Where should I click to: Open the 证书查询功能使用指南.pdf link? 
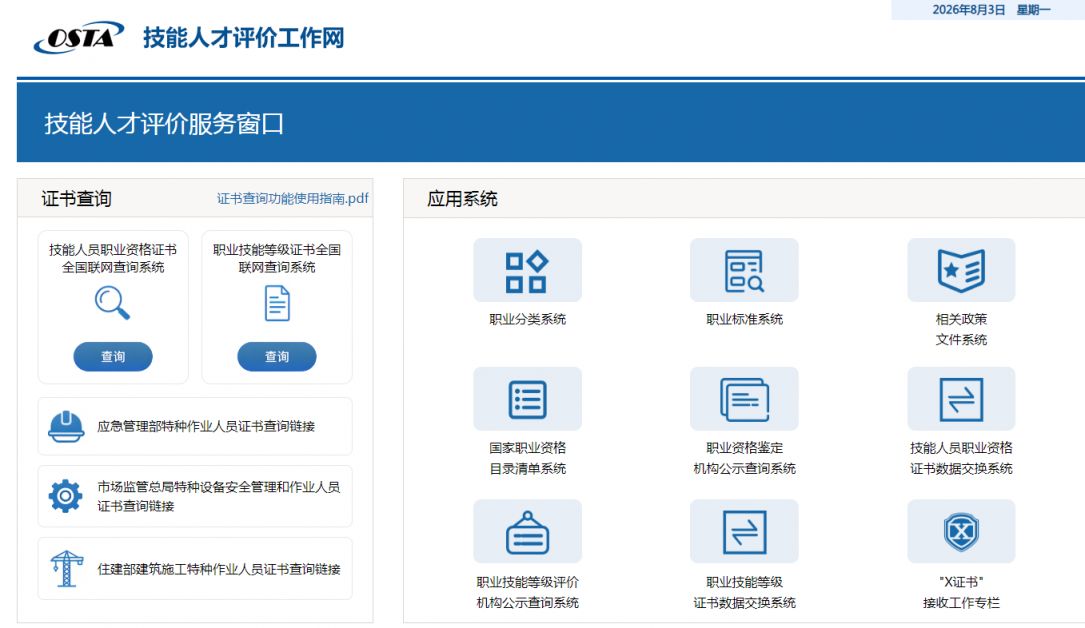[293, 198]
